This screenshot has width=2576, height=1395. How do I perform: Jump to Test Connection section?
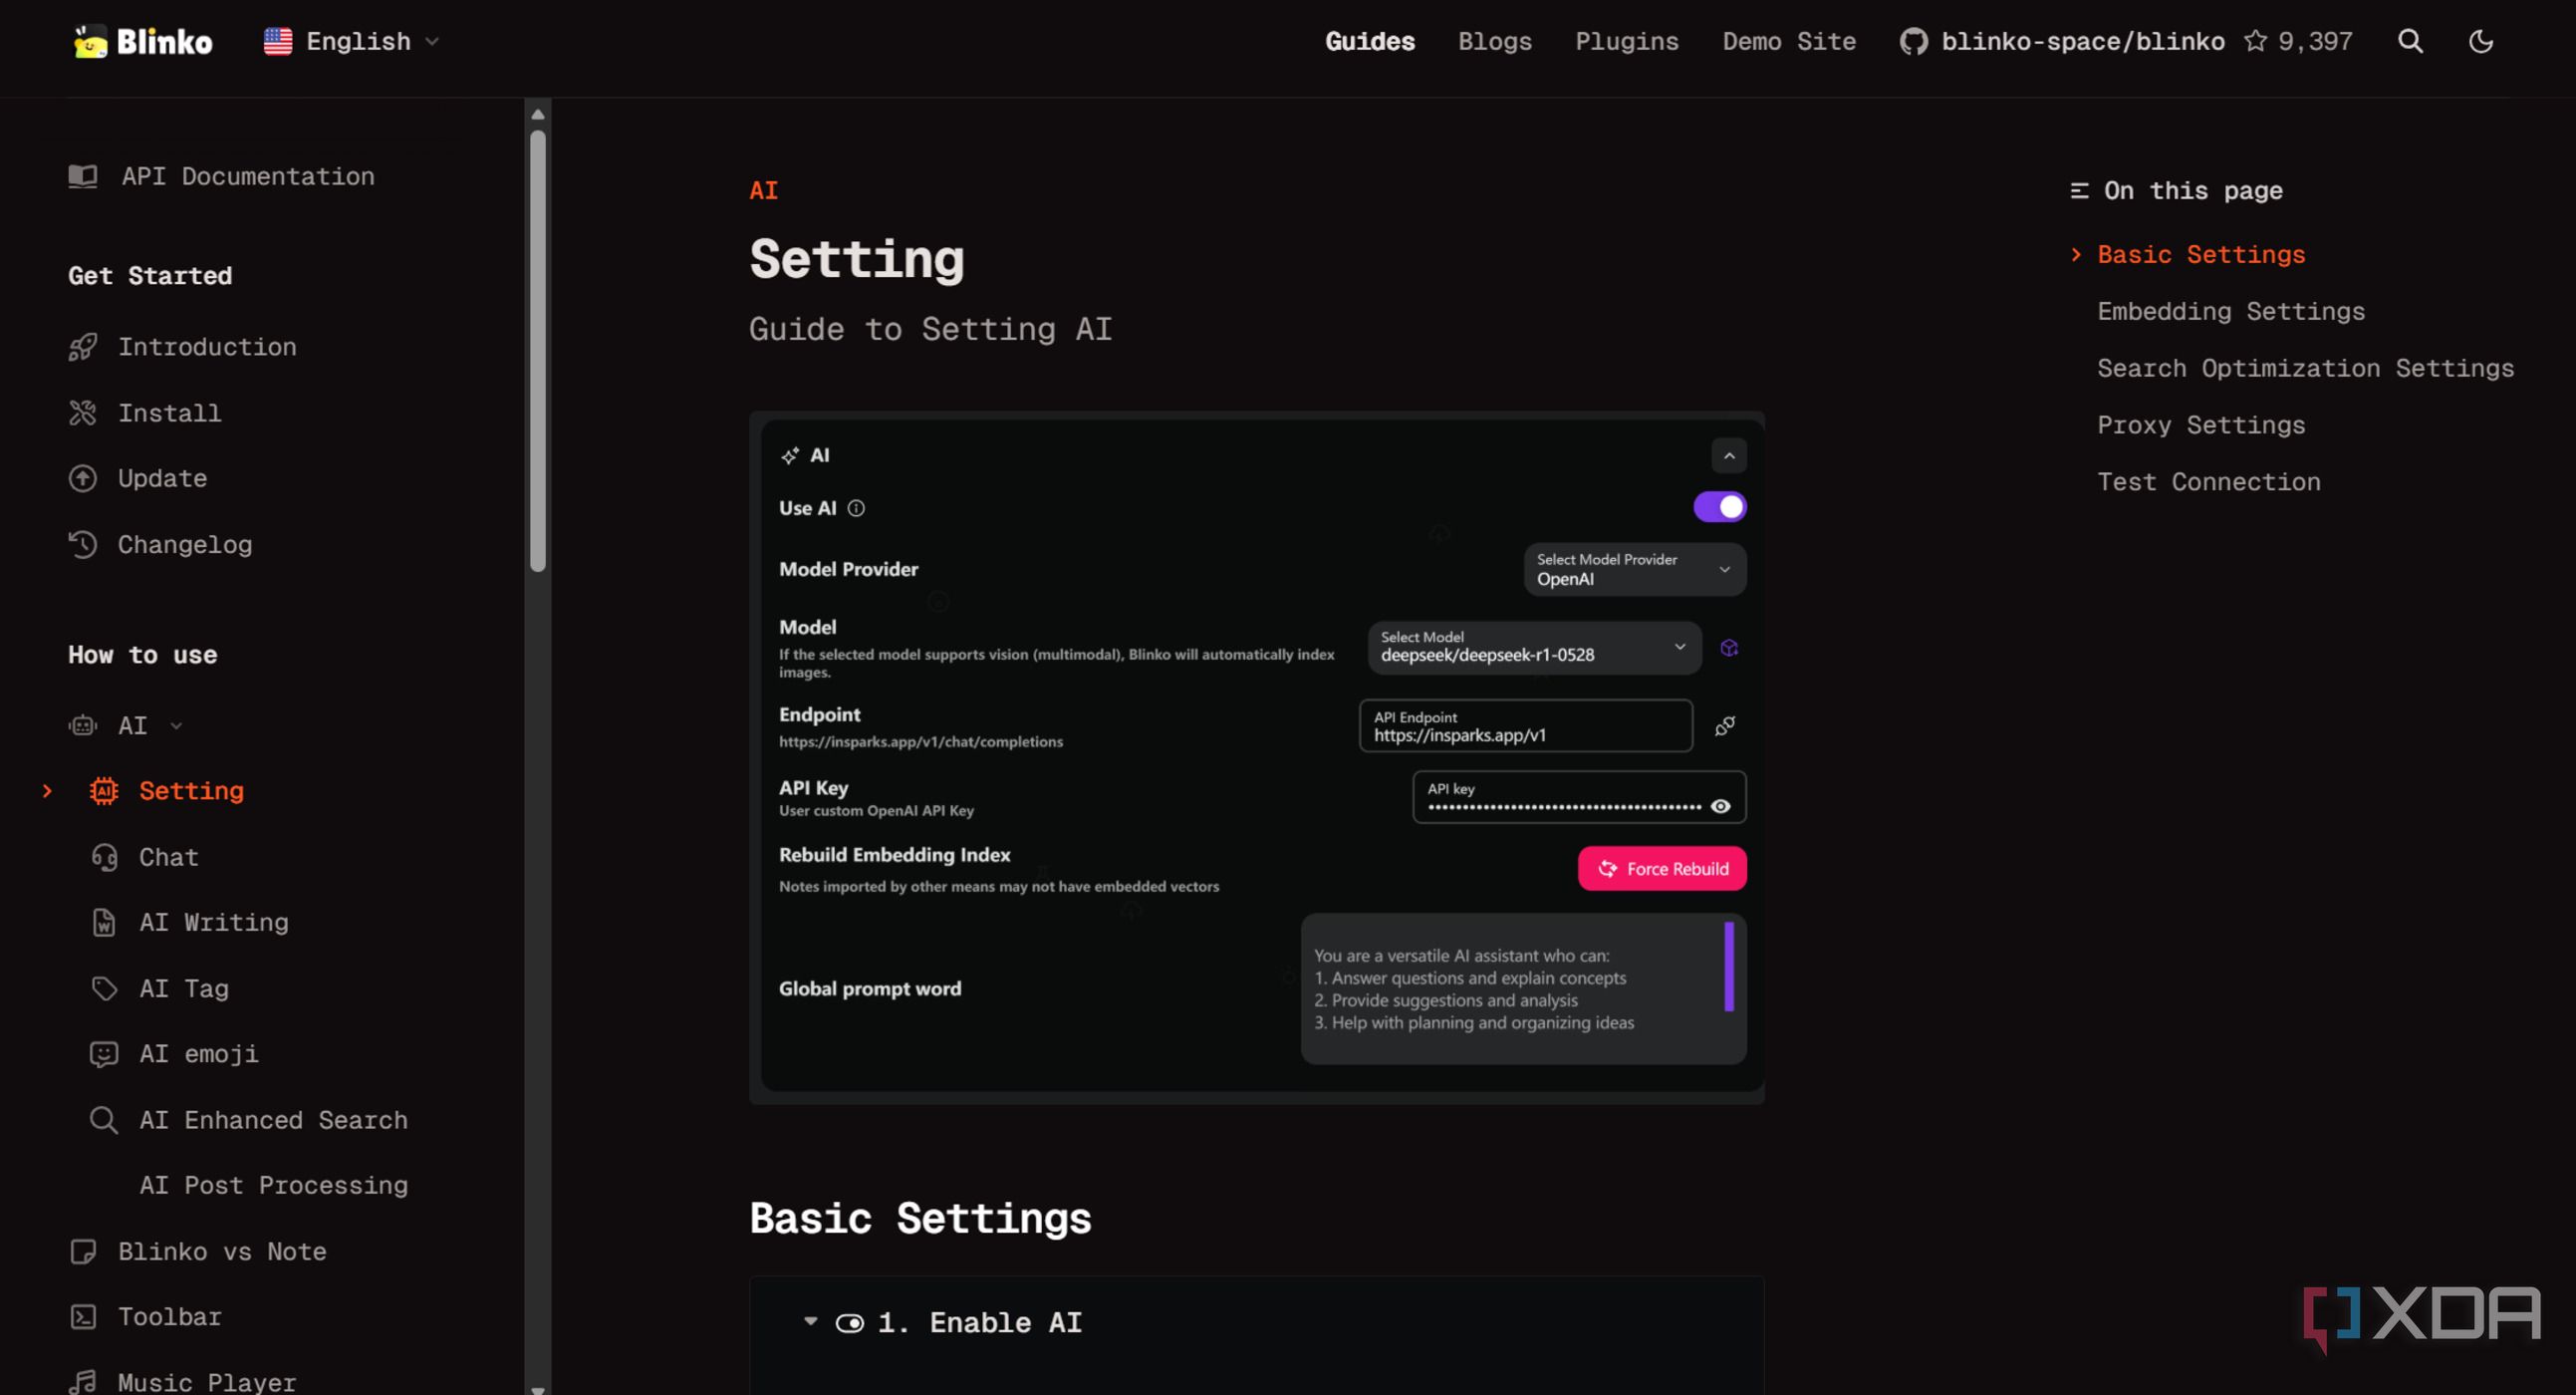pyautogui.click(x=2208, y=482)
